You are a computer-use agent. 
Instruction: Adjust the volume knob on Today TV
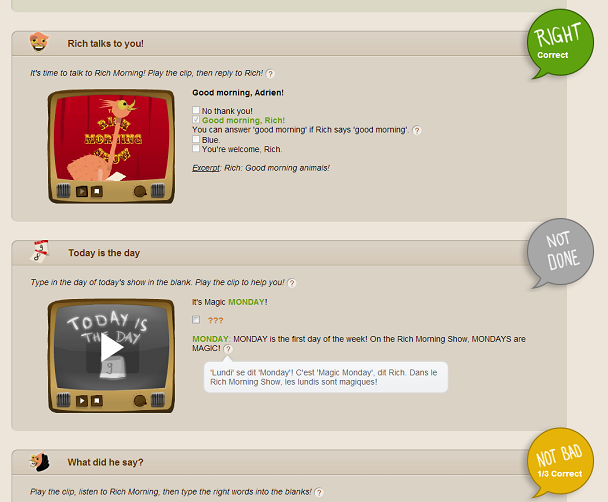(140, 400)
